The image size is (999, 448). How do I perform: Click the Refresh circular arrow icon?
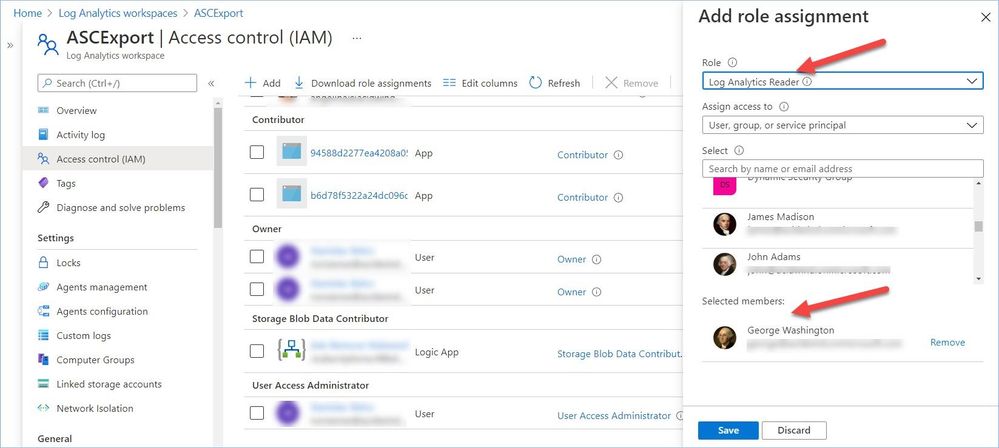536,83
